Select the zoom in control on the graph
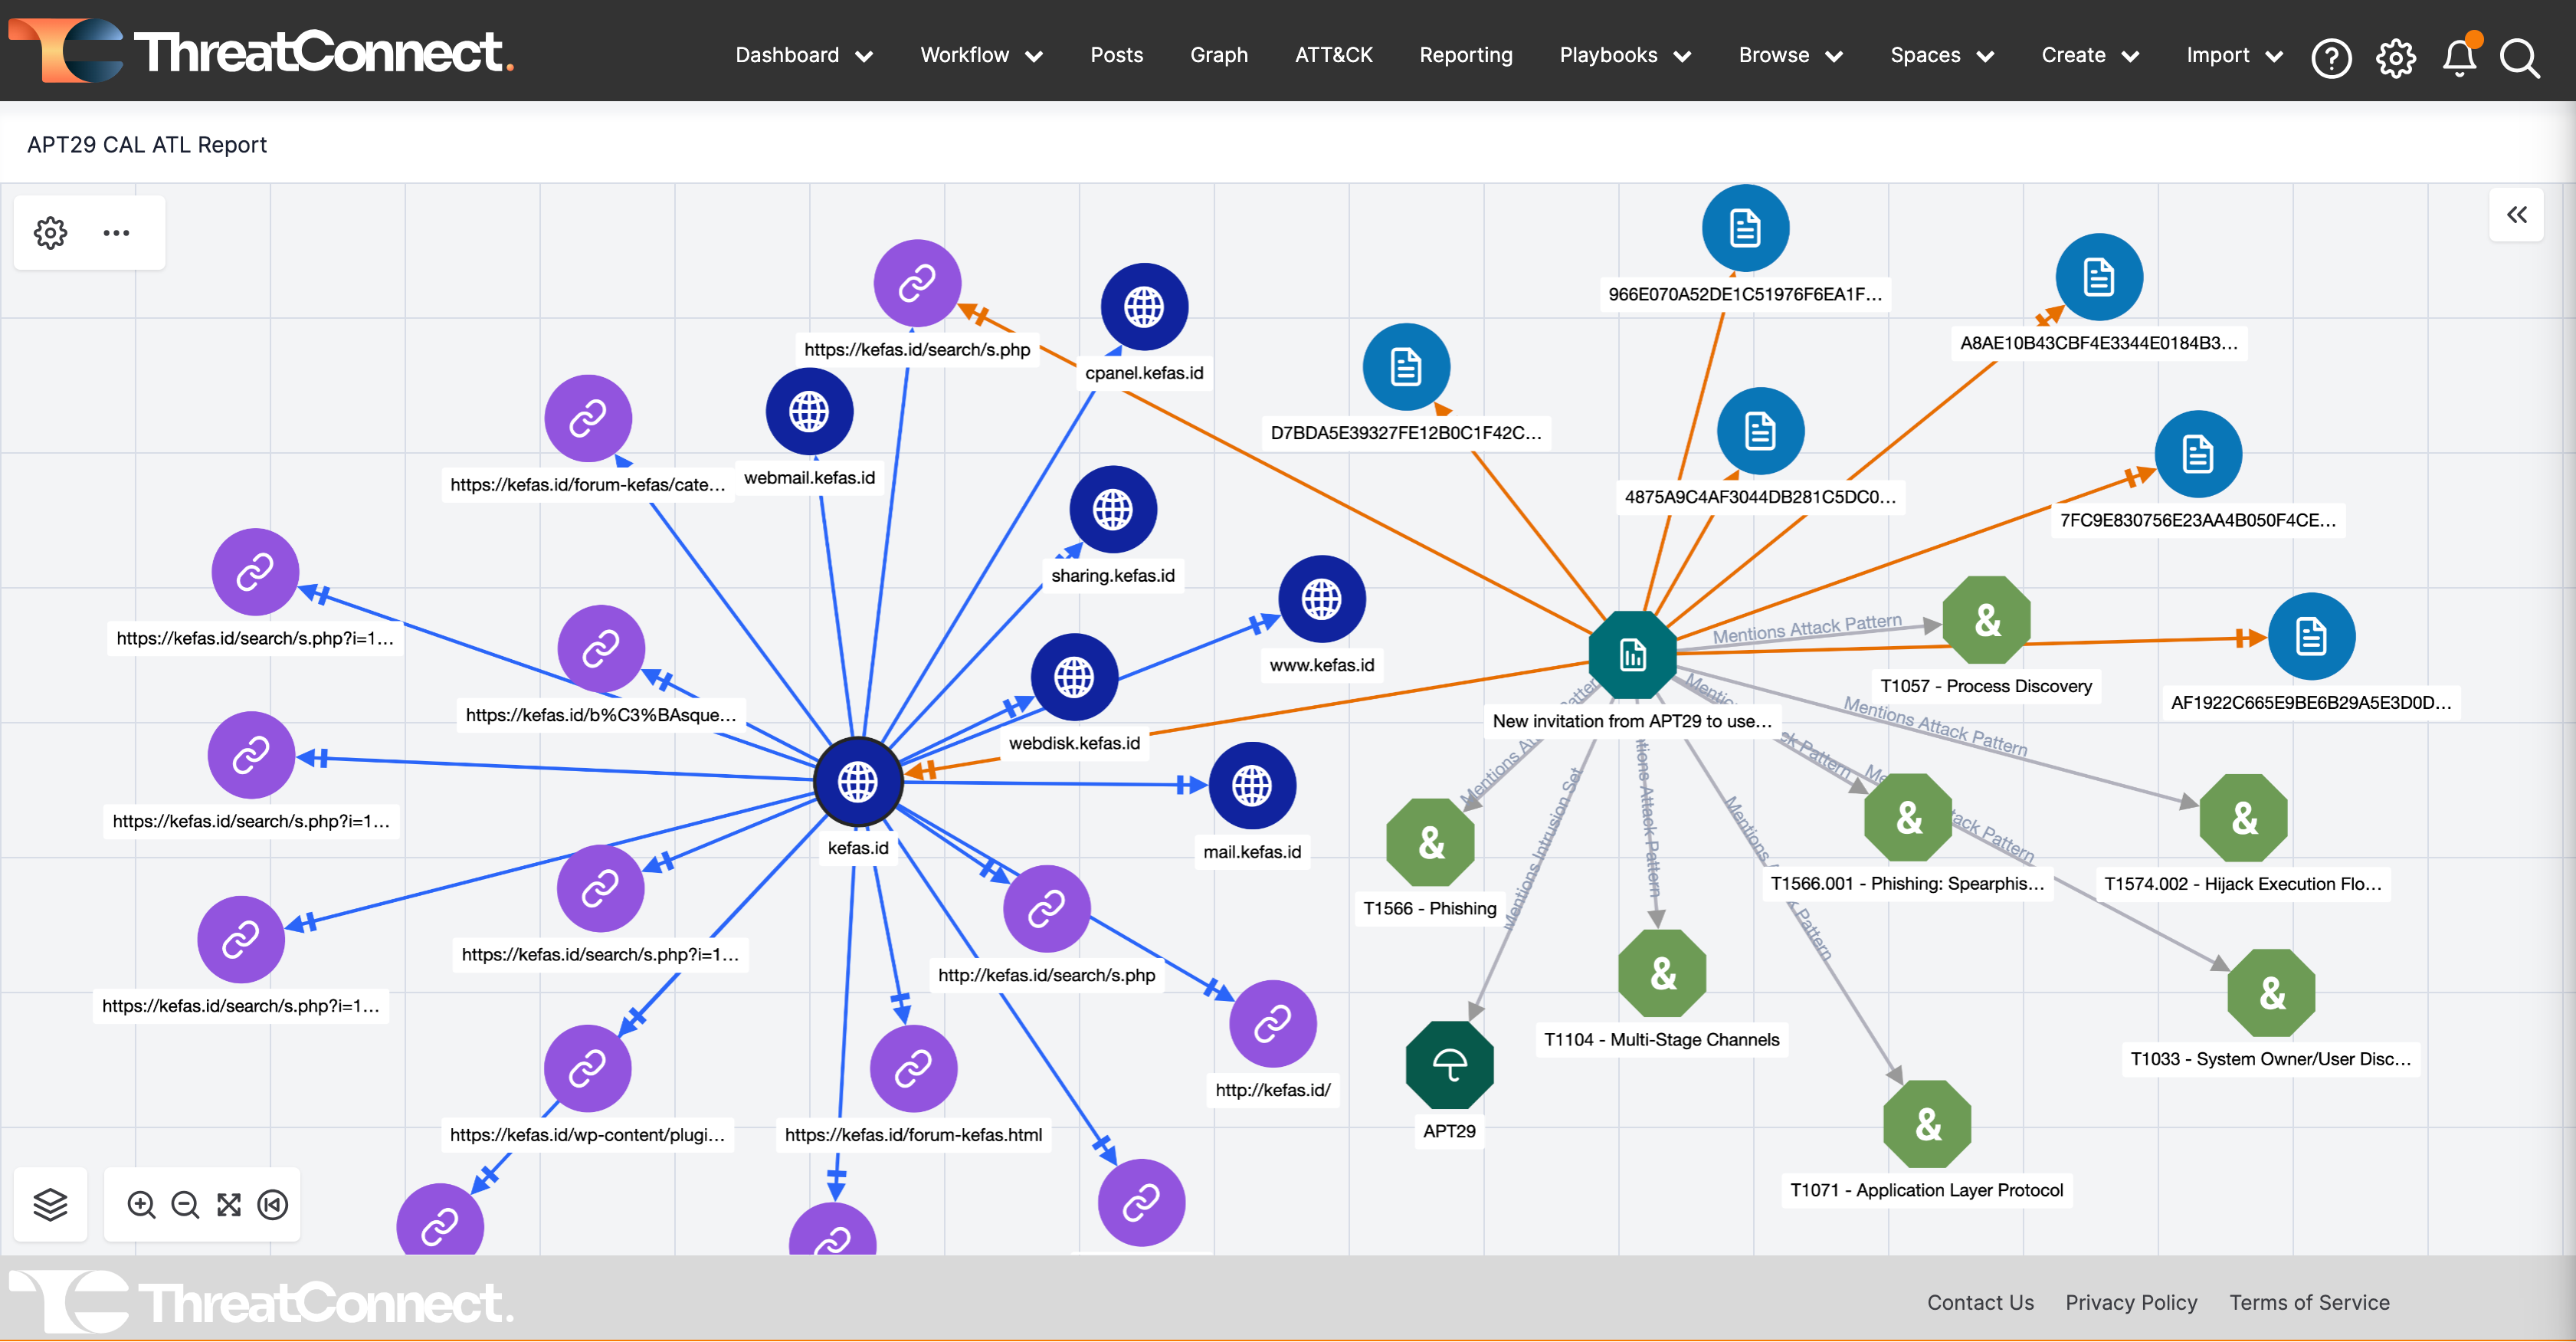2576x1342 pixels. 141,1205
